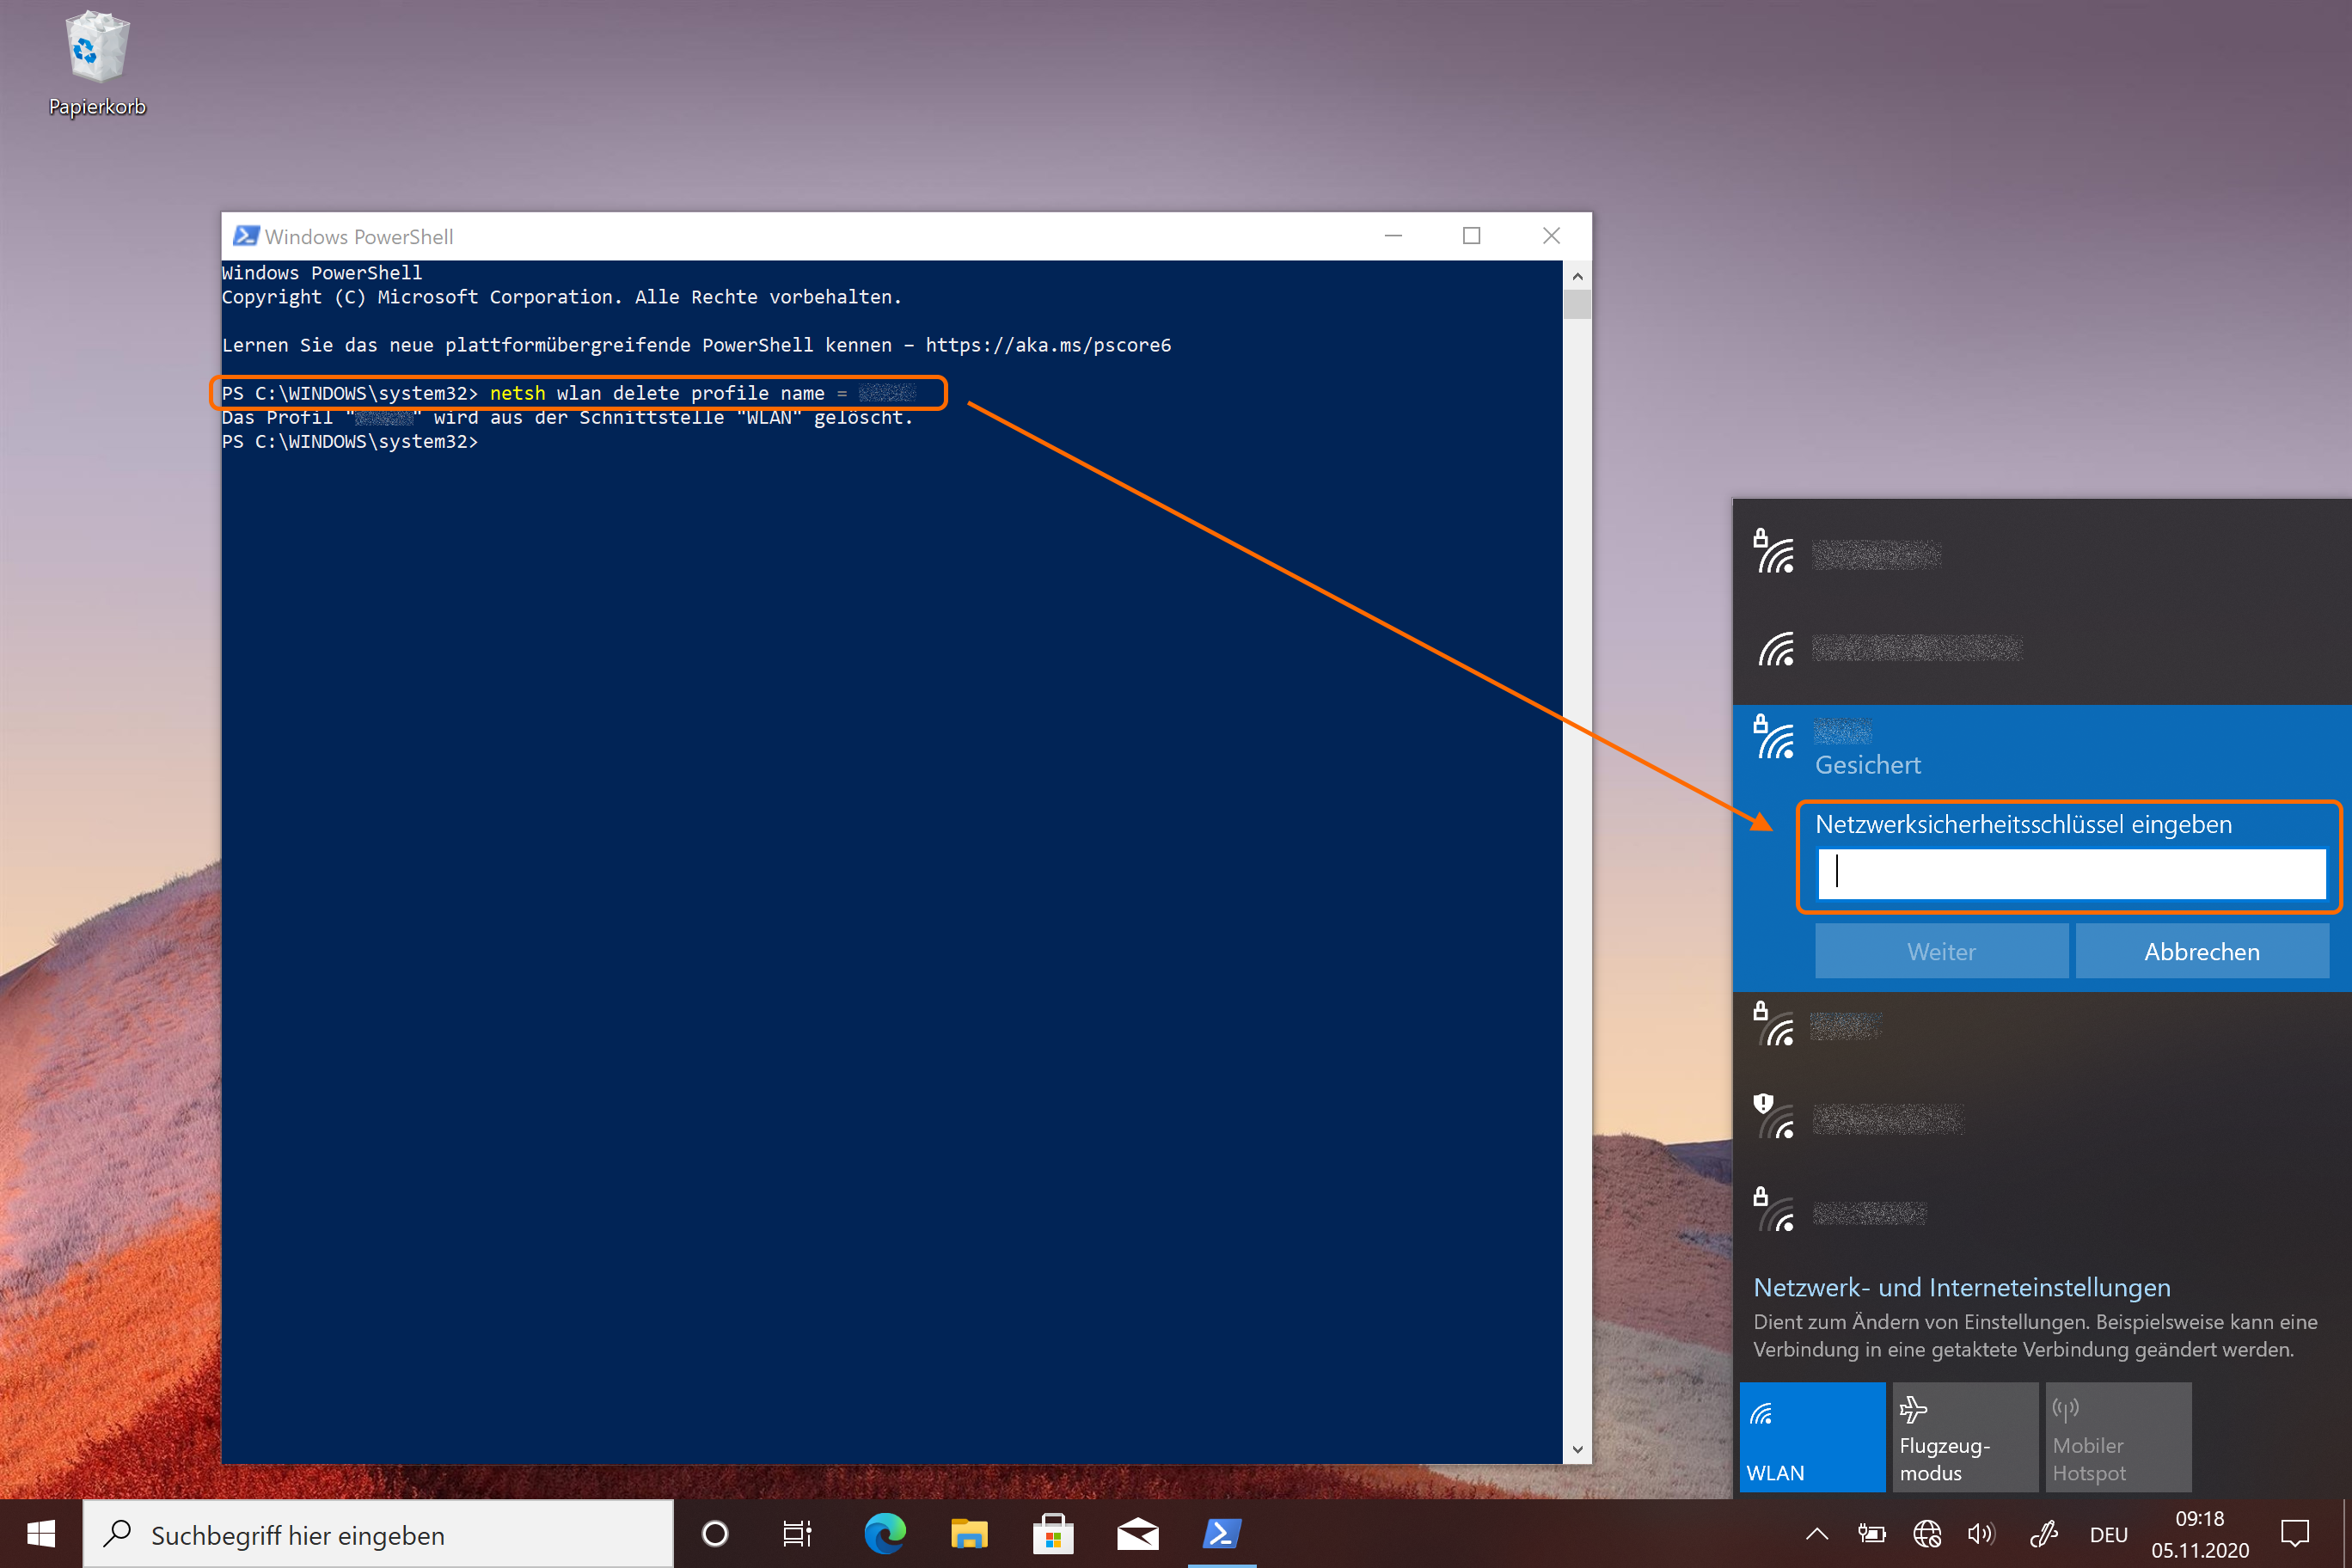Viewport: 2352px width, 1568px height.
Task: Open the Mail app in taskbar
Action: pyautogui.click(x=1137, y=1533)
